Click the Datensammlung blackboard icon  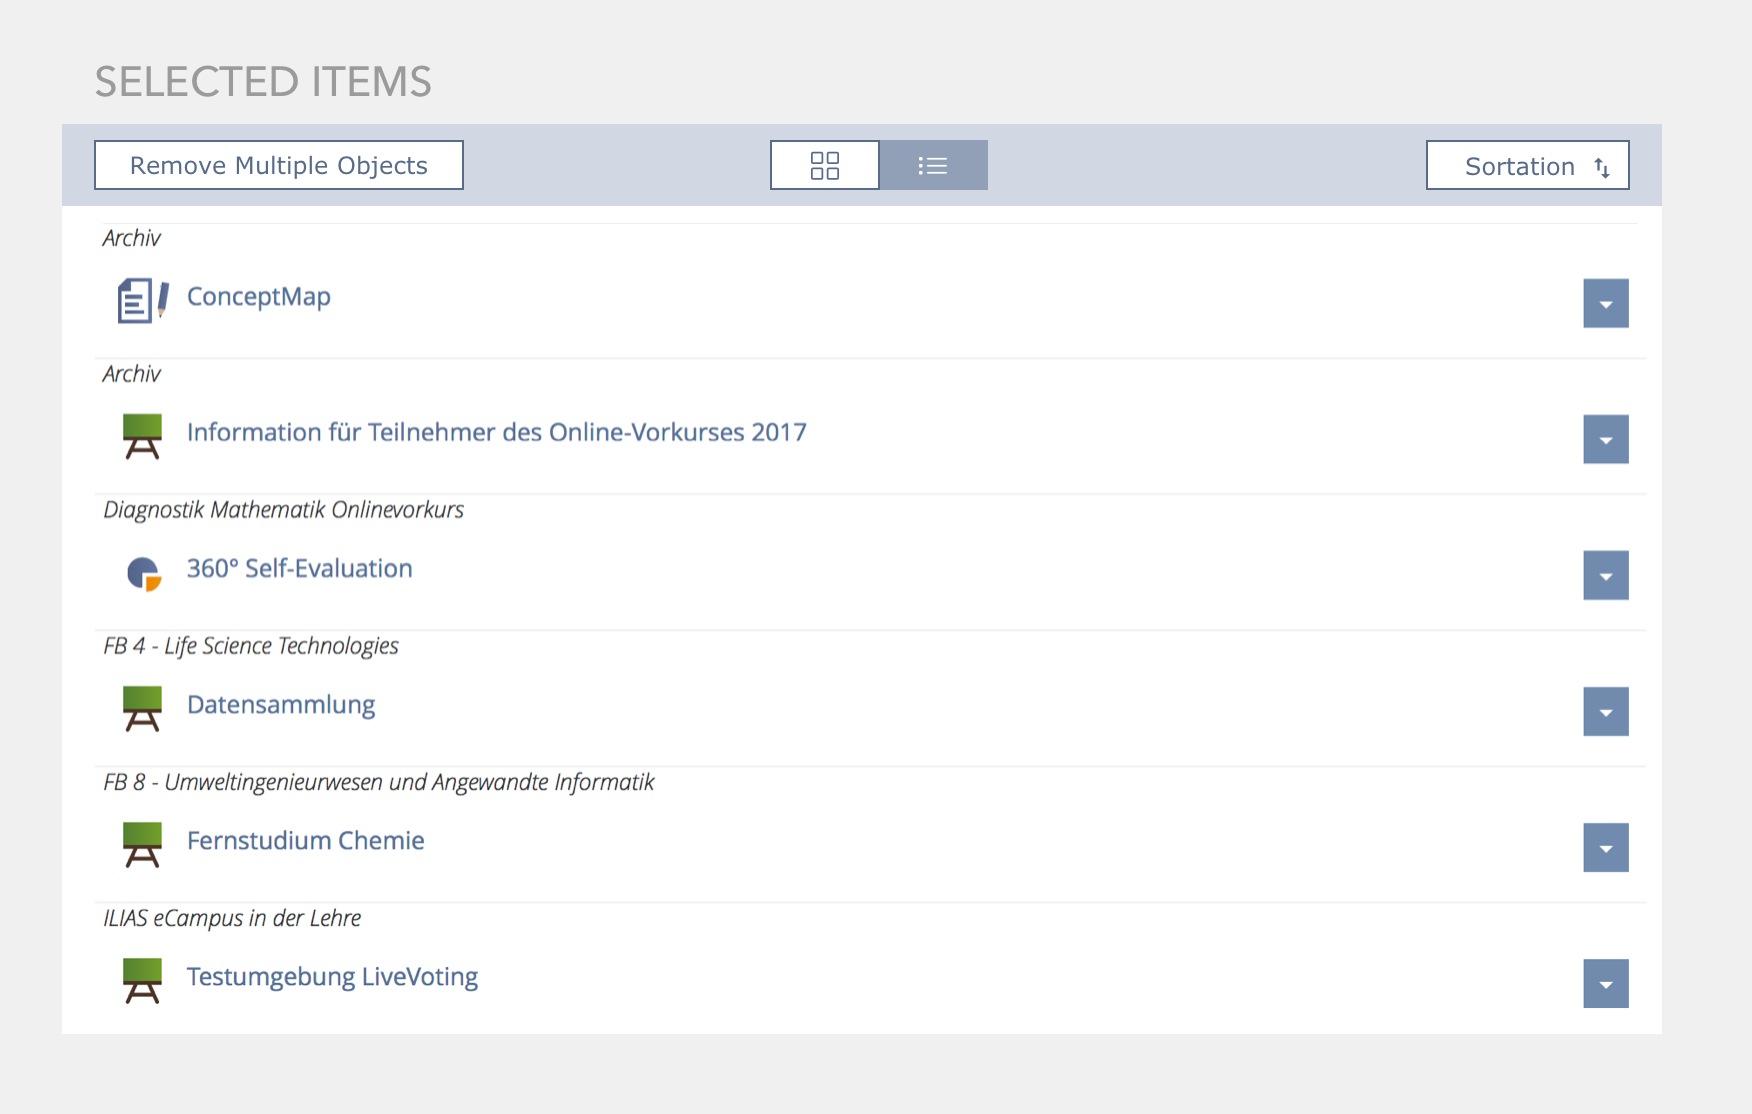[142, 708]
